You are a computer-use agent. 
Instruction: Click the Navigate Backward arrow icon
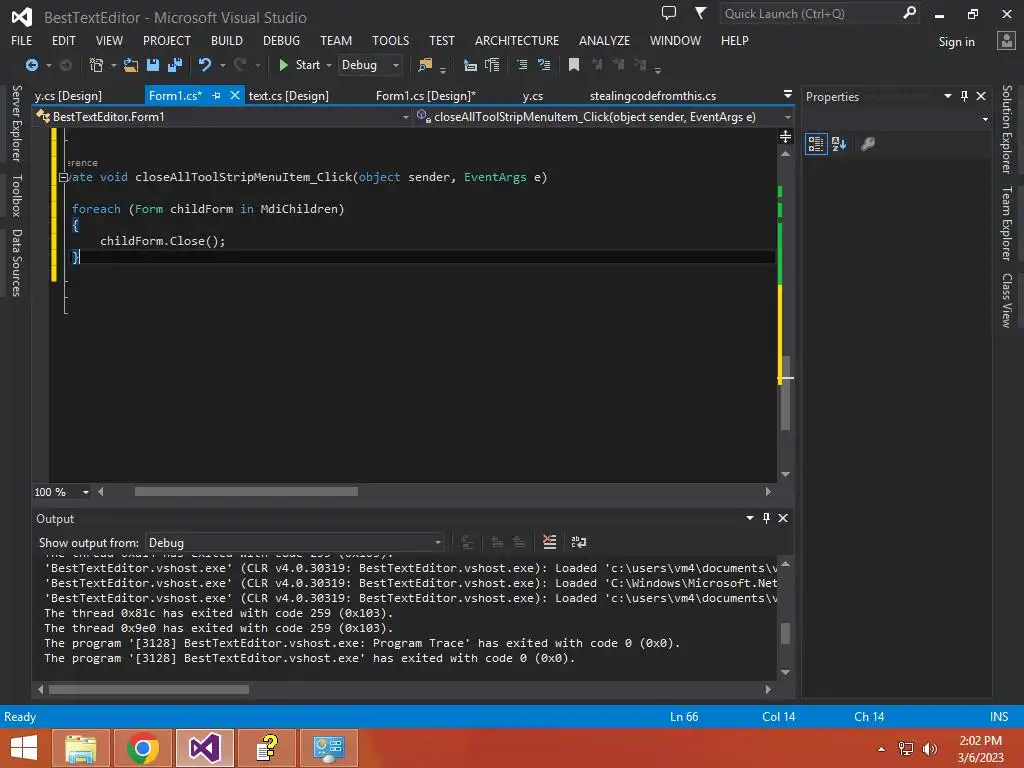tap(31, 65)
